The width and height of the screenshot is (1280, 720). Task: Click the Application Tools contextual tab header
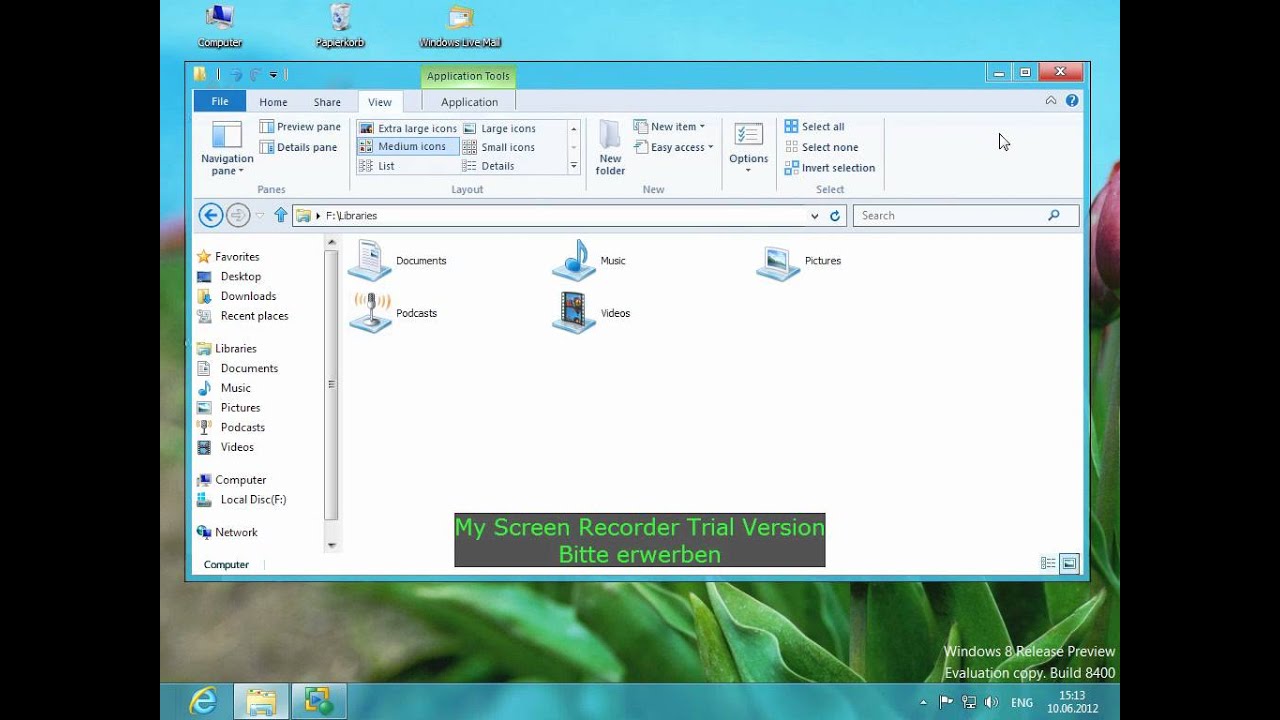tap(468, 76)
